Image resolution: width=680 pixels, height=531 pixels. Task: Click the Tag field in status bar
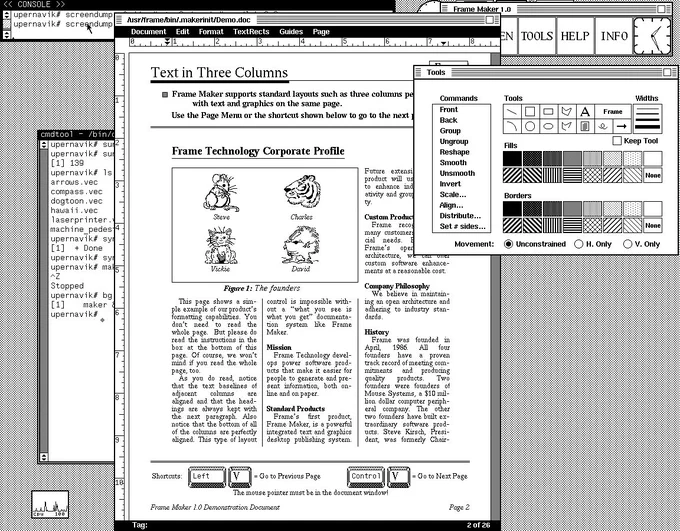[x=140, y=525]
